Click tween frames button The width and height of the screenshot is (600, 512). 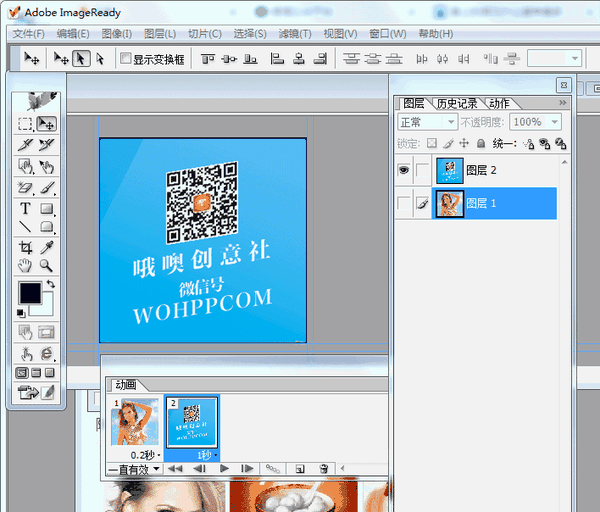tap(273, 468)
